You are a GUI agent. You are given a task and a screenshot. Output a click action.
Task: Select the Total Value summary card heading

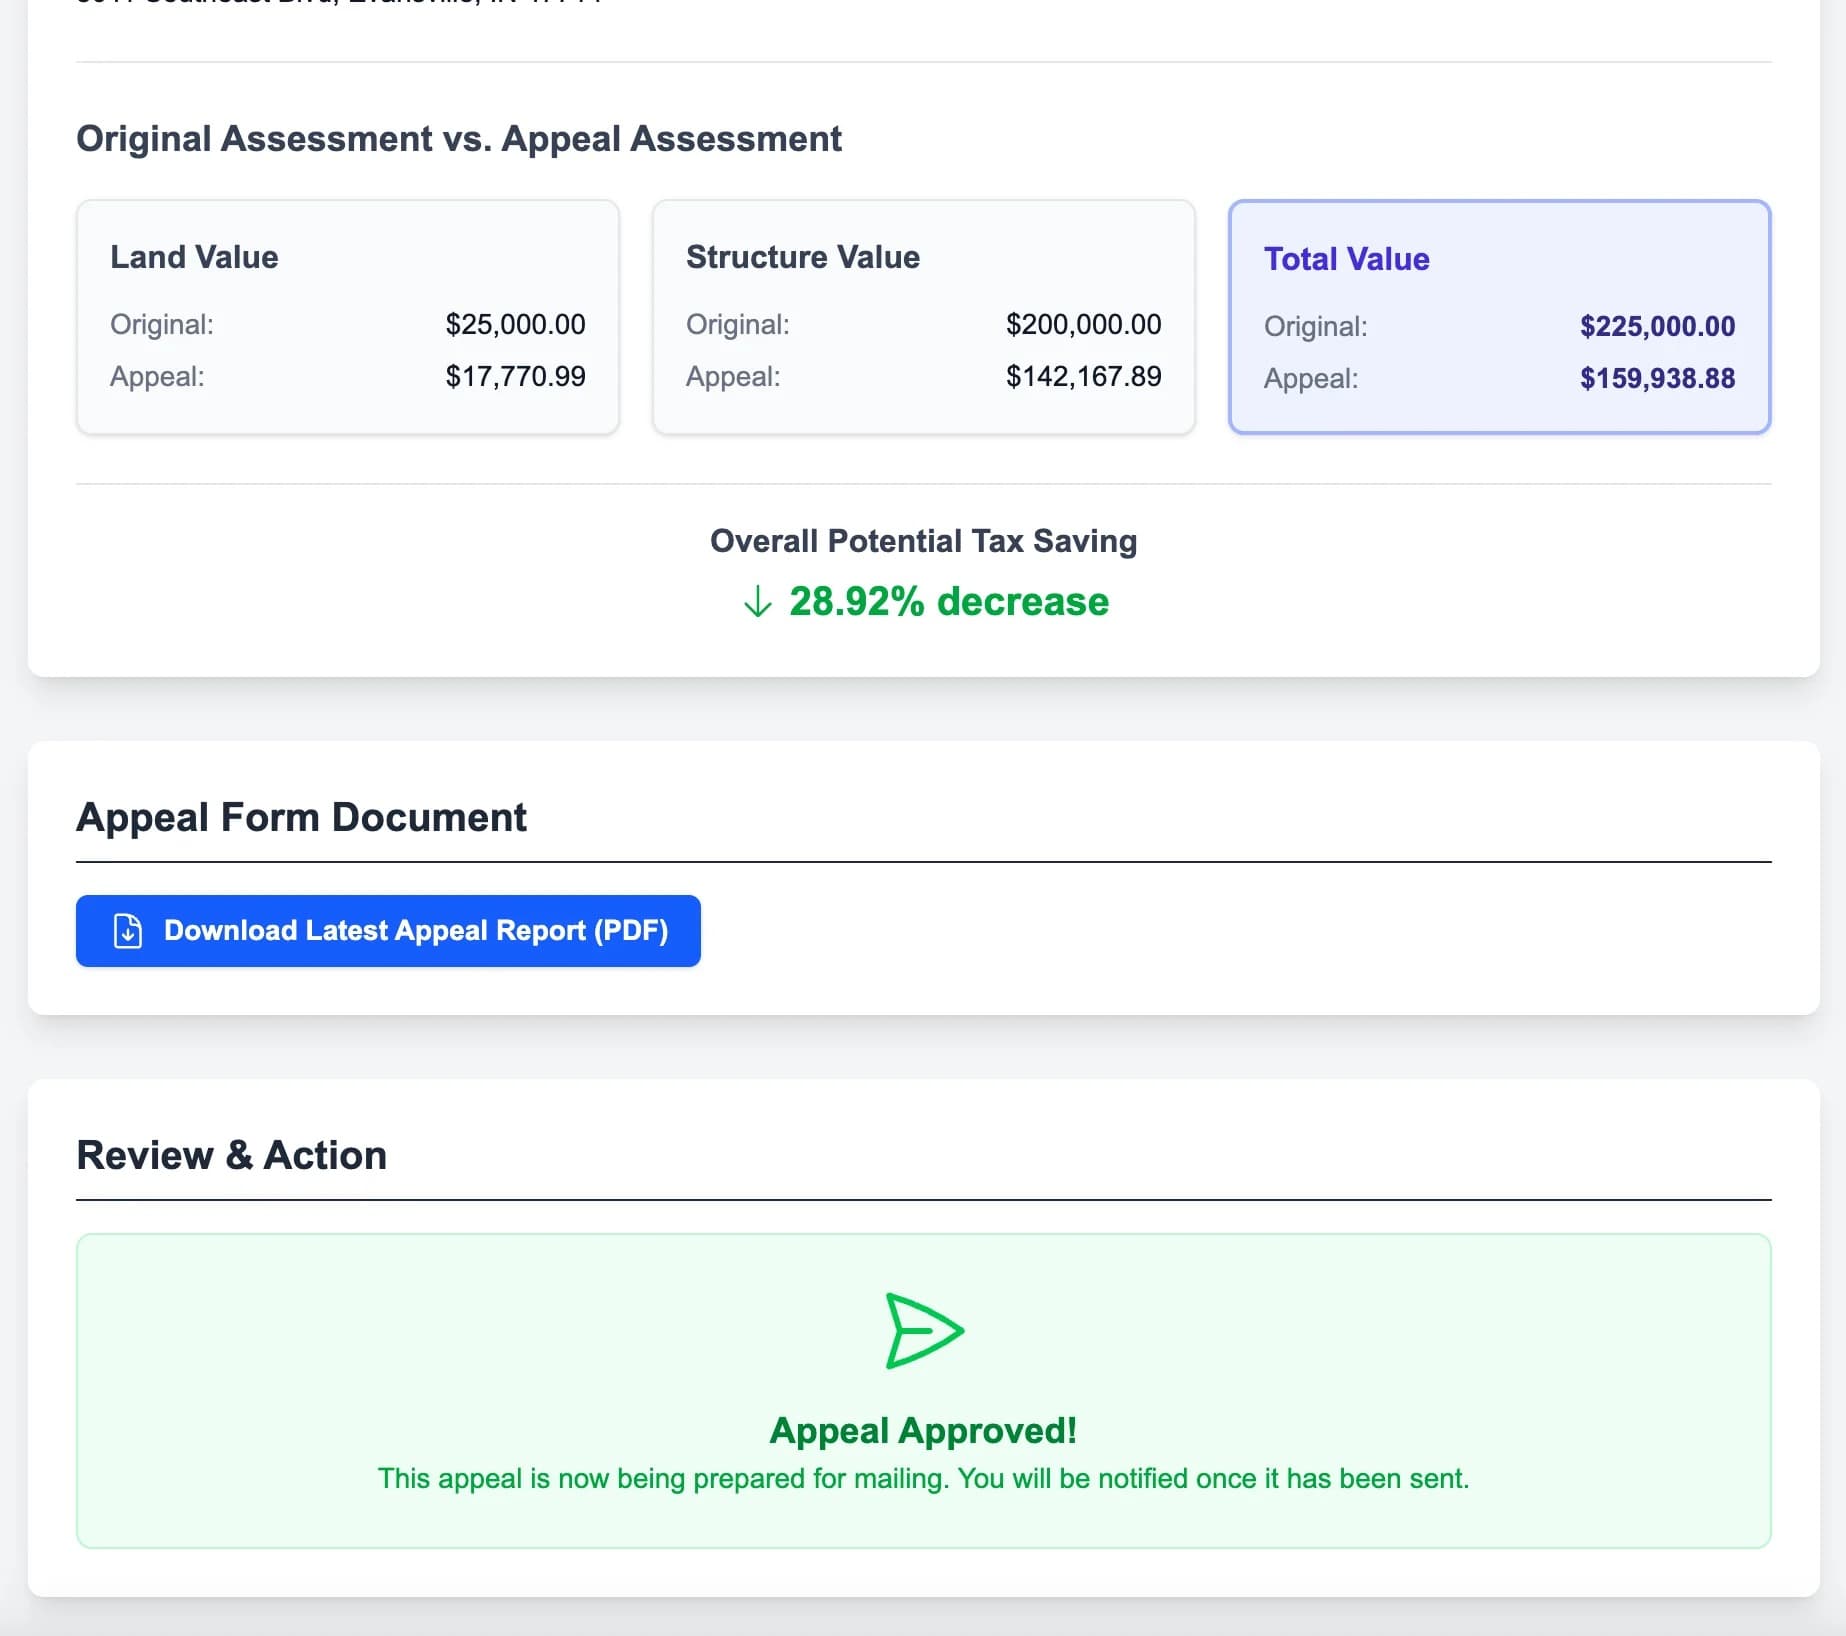coord(1346,259)
